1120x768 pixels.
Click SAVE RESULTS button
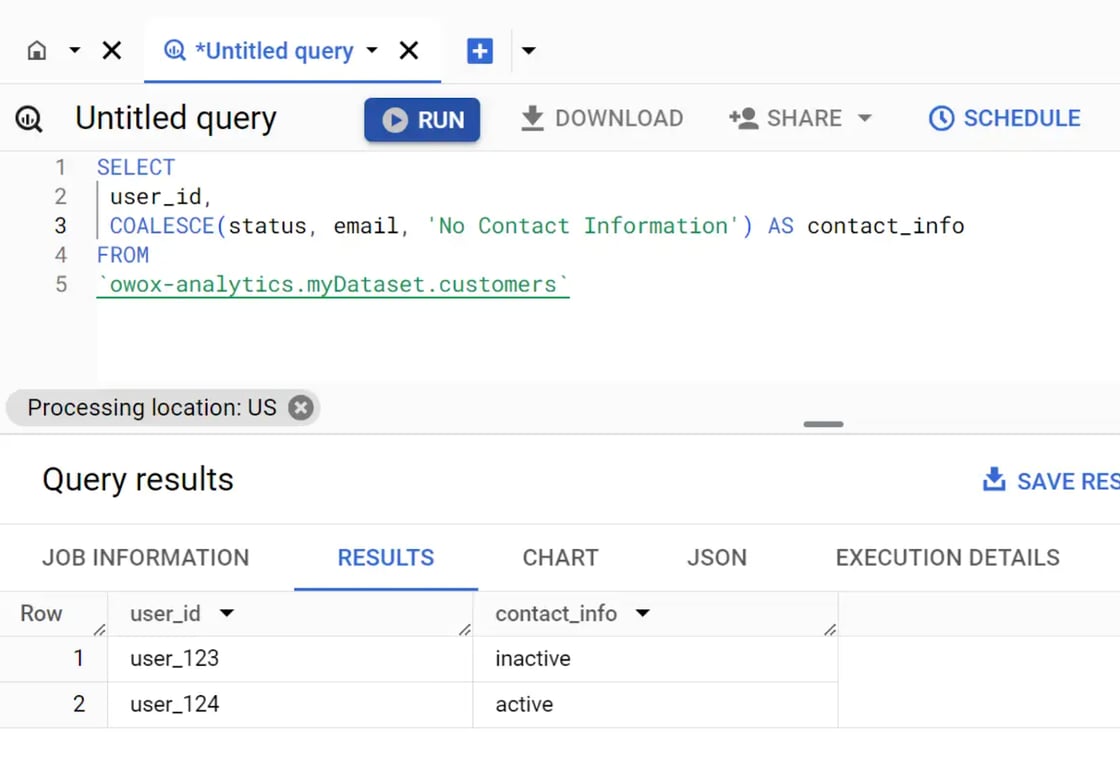click(x=1051, y=481)
